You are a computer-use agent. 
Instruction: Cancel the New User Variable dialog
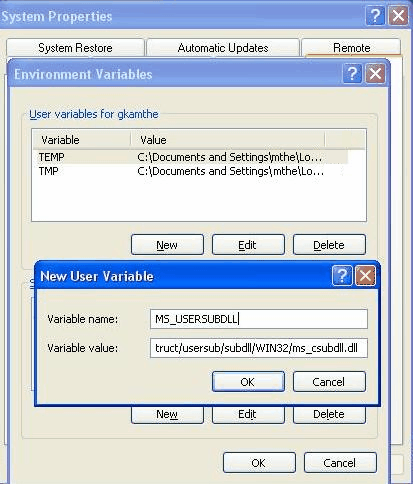point(329,382)
